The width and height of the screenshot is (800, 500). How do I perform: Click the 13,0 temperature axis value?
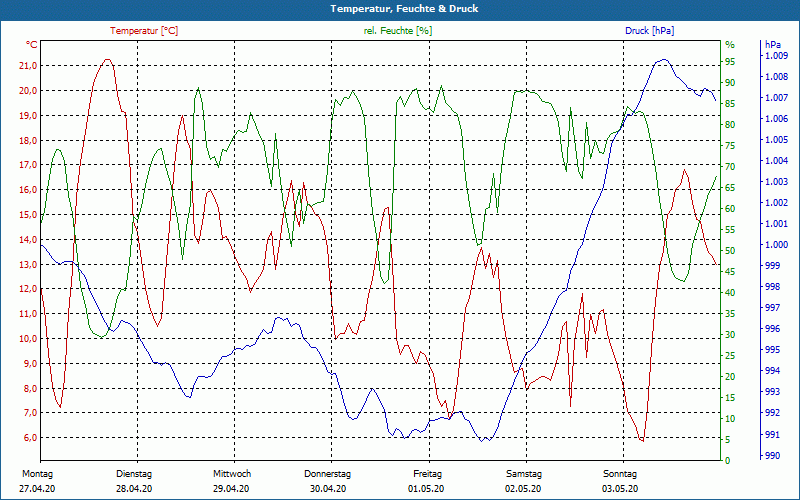(x=28, y=265)
